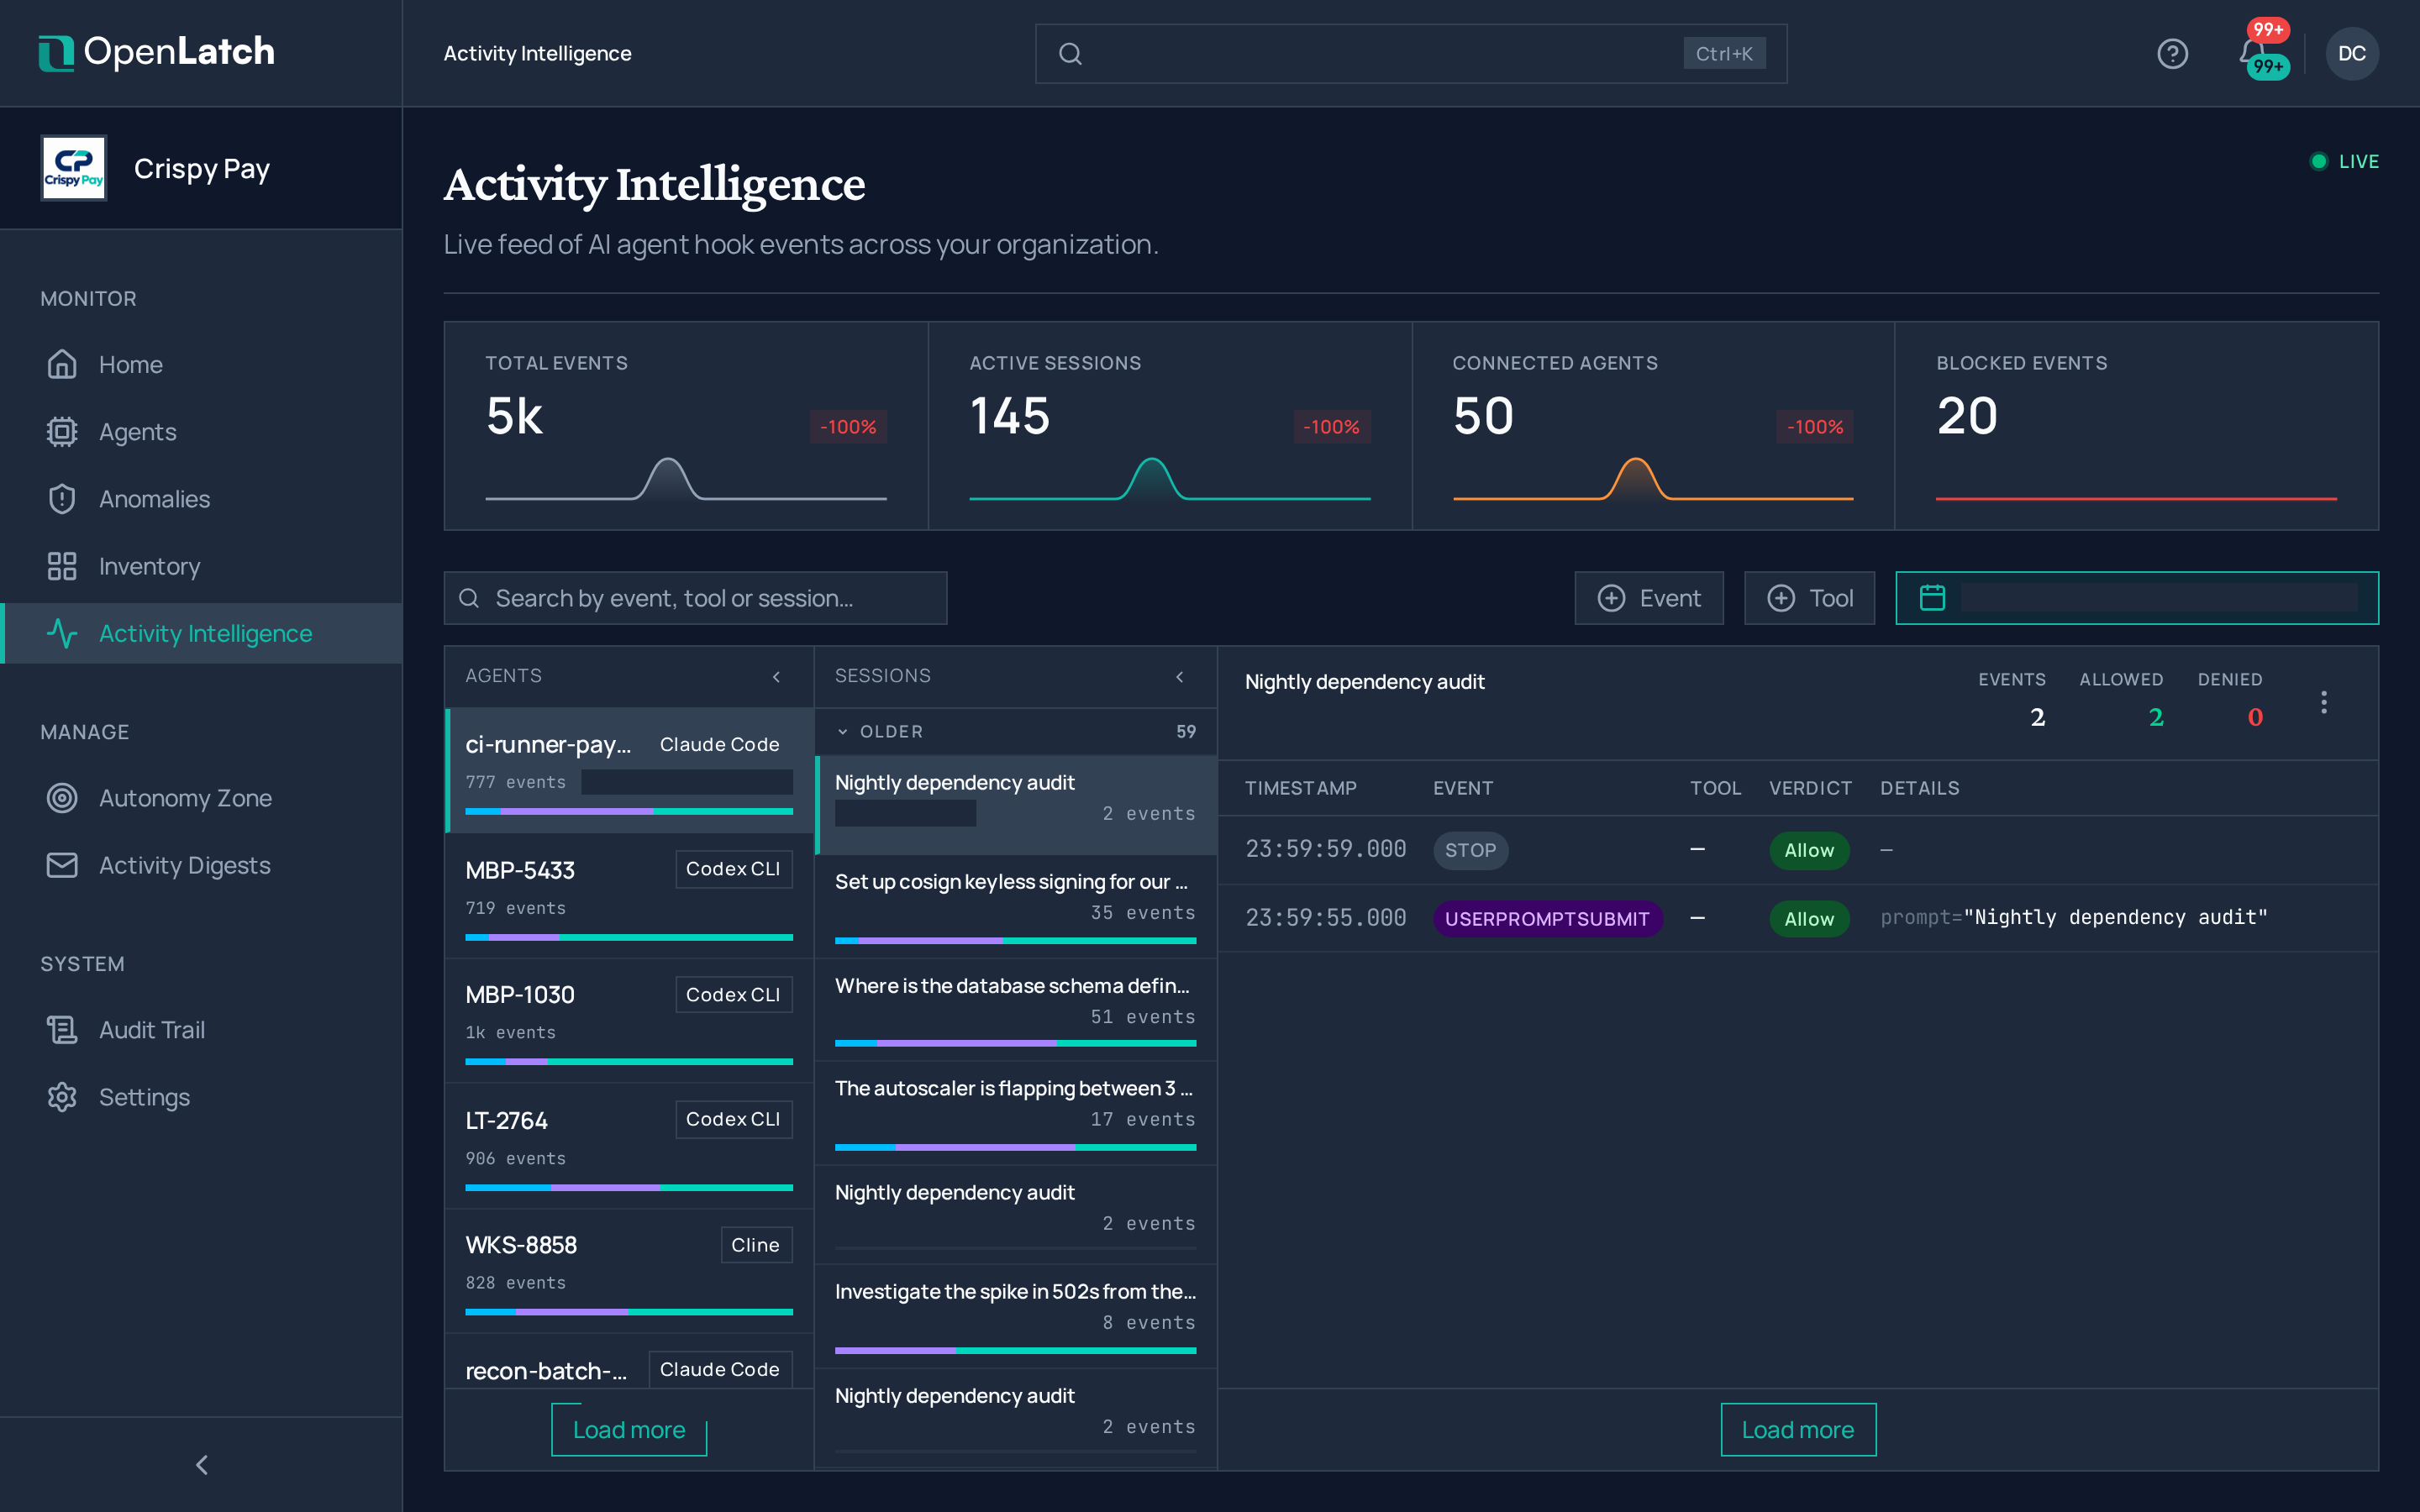This screenshot has height=1512, width=2420.
Task: Open the database schema session
Action: point(1016,1010)
